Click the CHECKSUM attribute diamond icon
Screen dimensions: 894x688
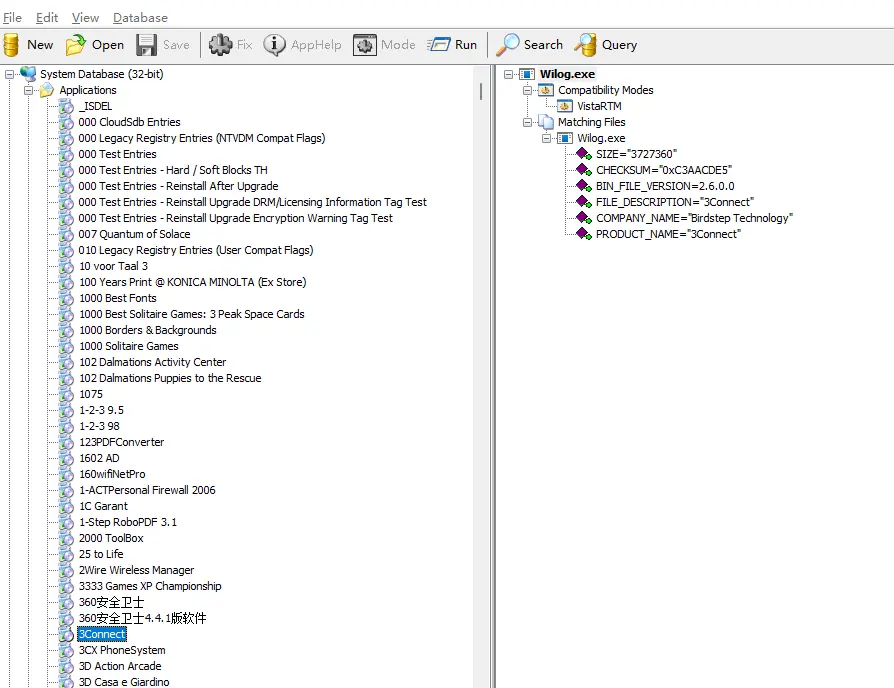pyautogui.click(x=584, y=170)
